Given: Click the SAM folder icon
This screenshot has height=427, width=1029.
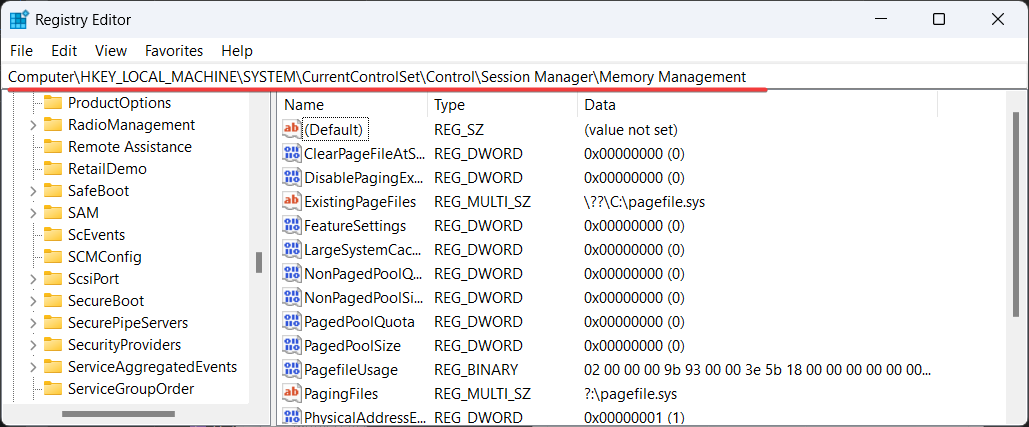Looking at the screenshot, I should pos(52,213).
